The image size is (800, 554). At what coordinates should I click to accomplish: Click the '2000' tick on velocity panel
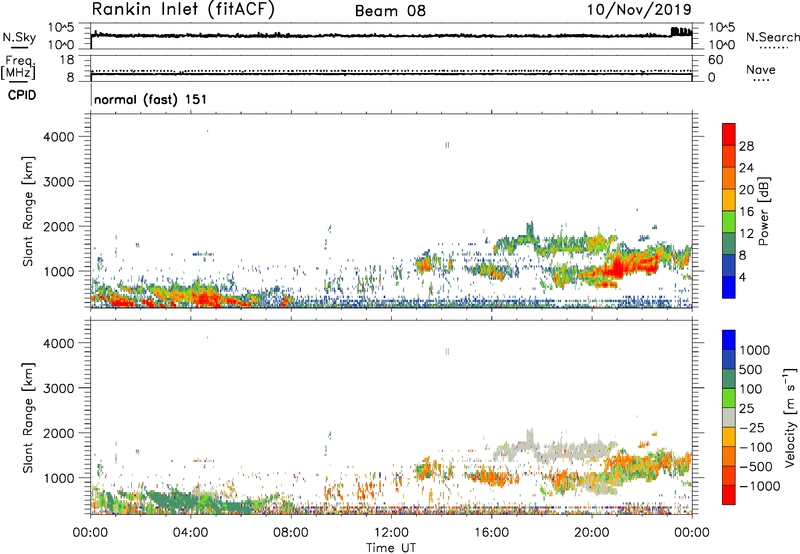tap(58, 433)
